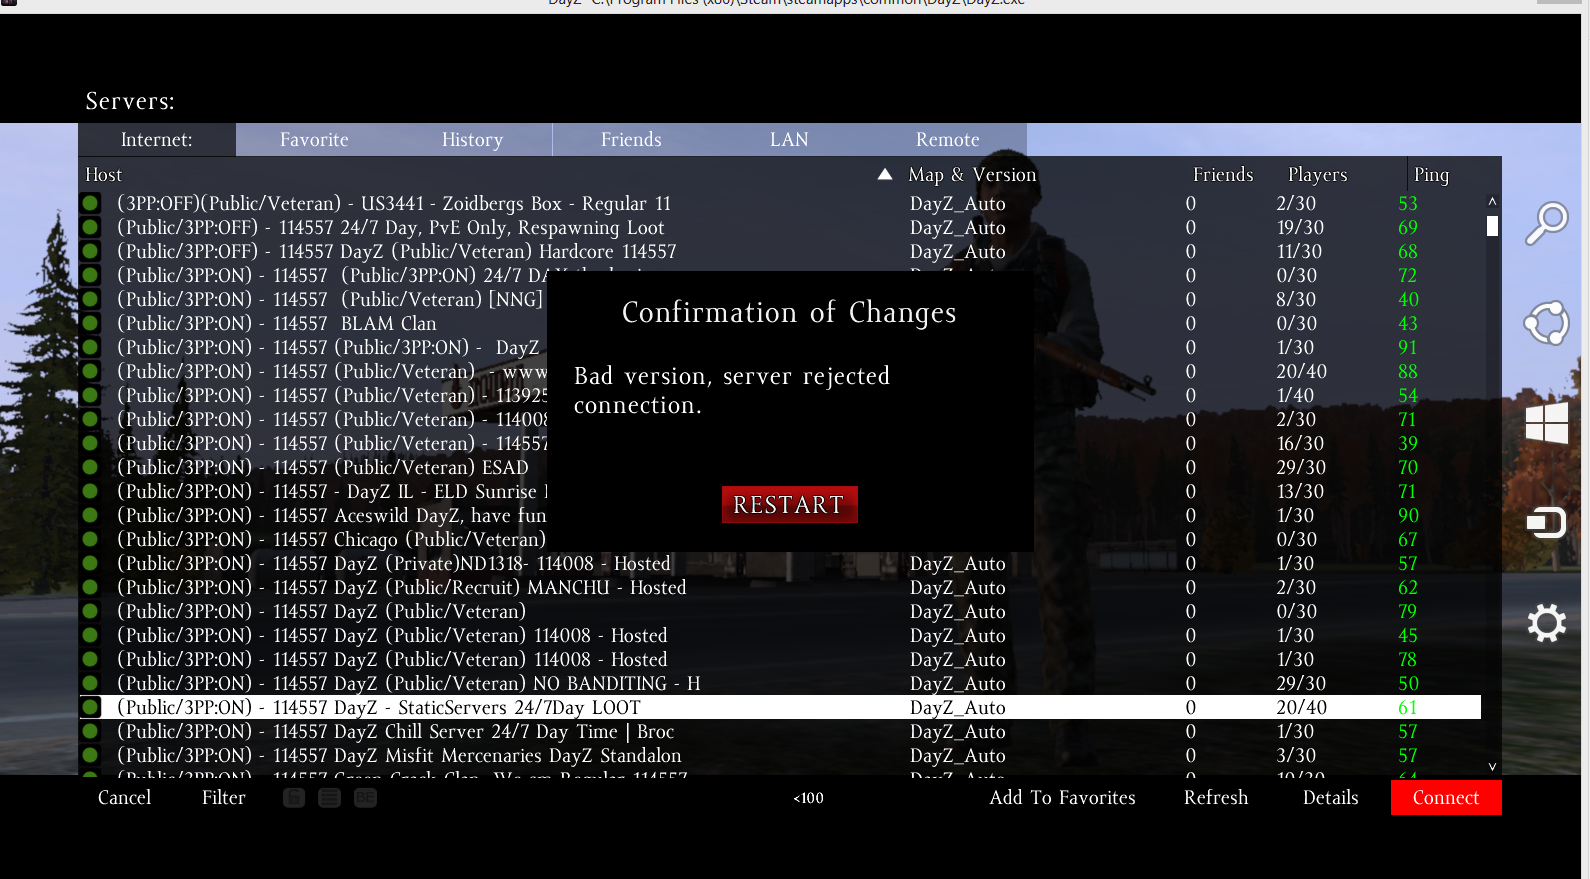Toggle the lock password filter icon

click(x=294, y=797)
